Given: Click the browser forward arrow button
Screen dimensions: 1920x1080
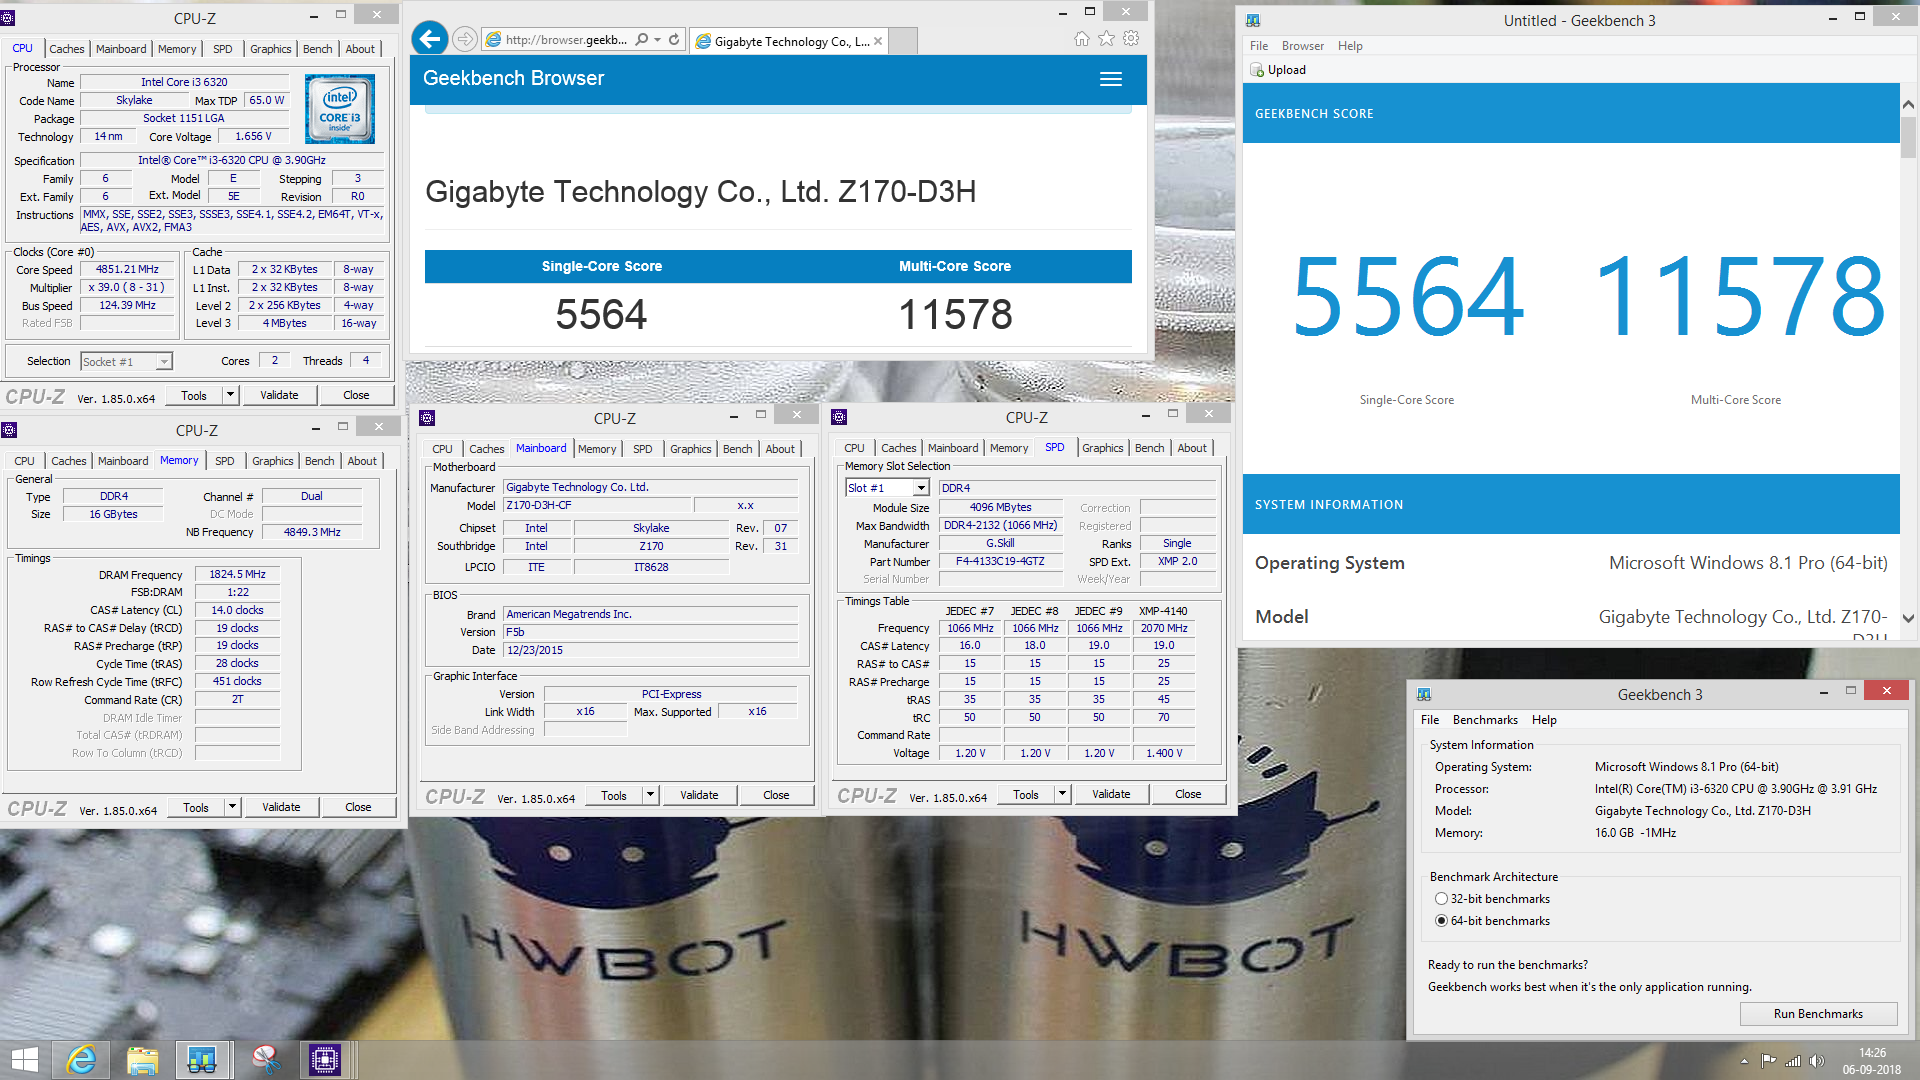Looking at the screenshot, I should (464, 39).
